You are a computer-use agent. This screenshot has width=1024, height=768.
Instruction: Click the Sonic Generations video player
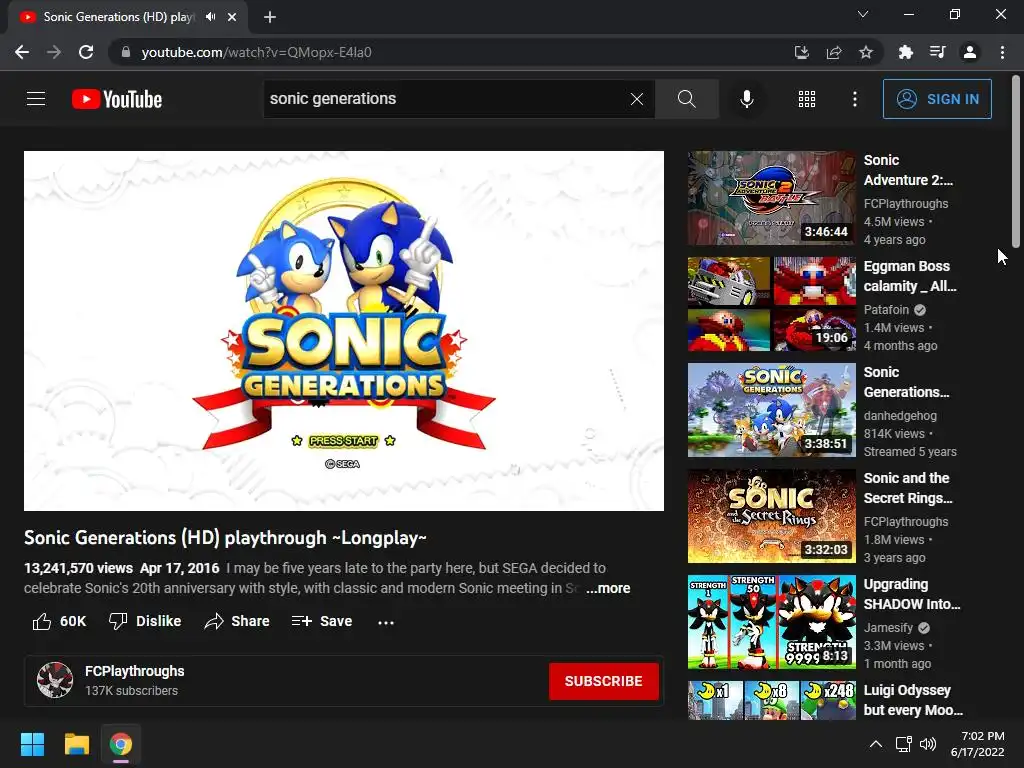344,330
